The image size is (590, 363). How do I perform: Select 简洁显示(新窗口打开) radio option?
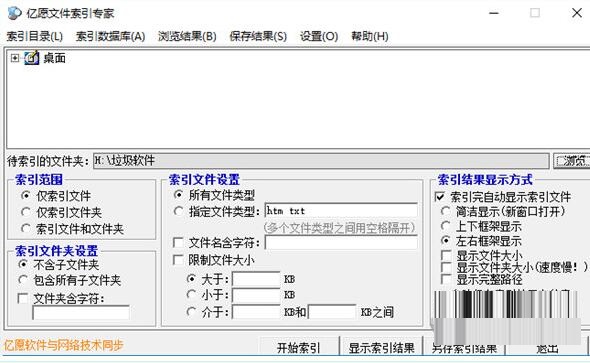446,211
